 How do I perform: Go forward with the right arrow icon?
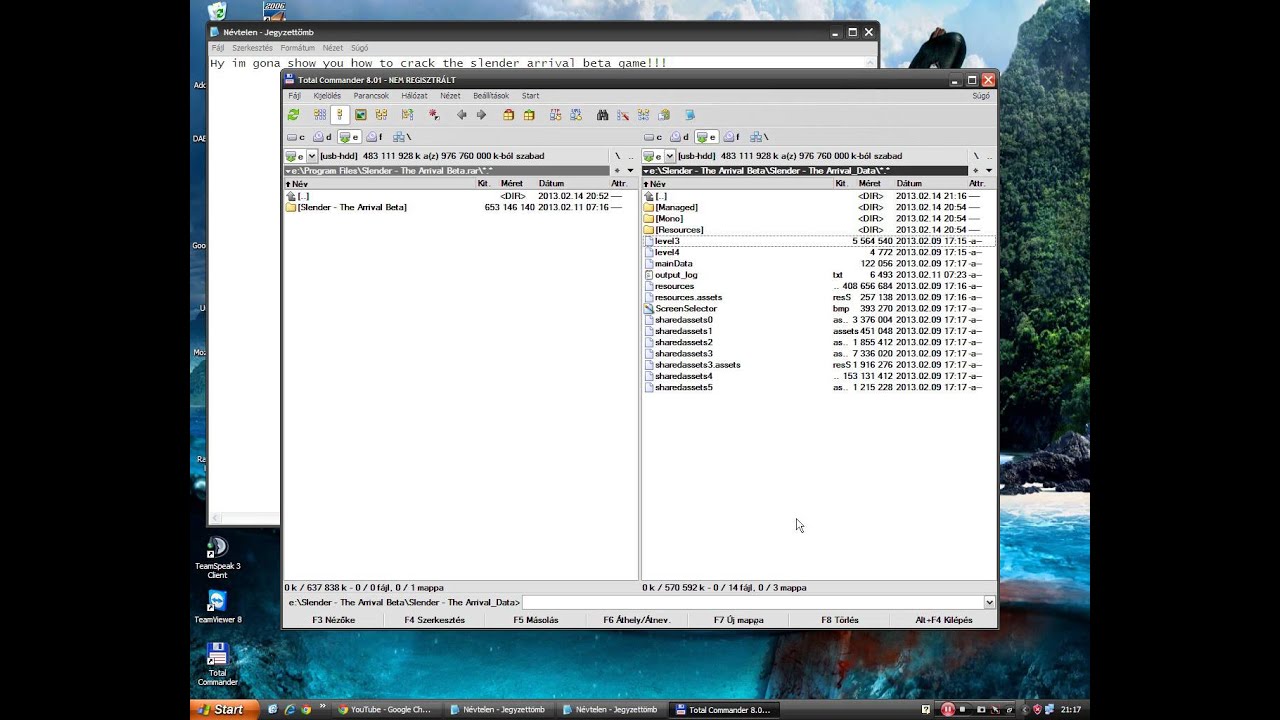pyautogui.click(x=481, y=115)
